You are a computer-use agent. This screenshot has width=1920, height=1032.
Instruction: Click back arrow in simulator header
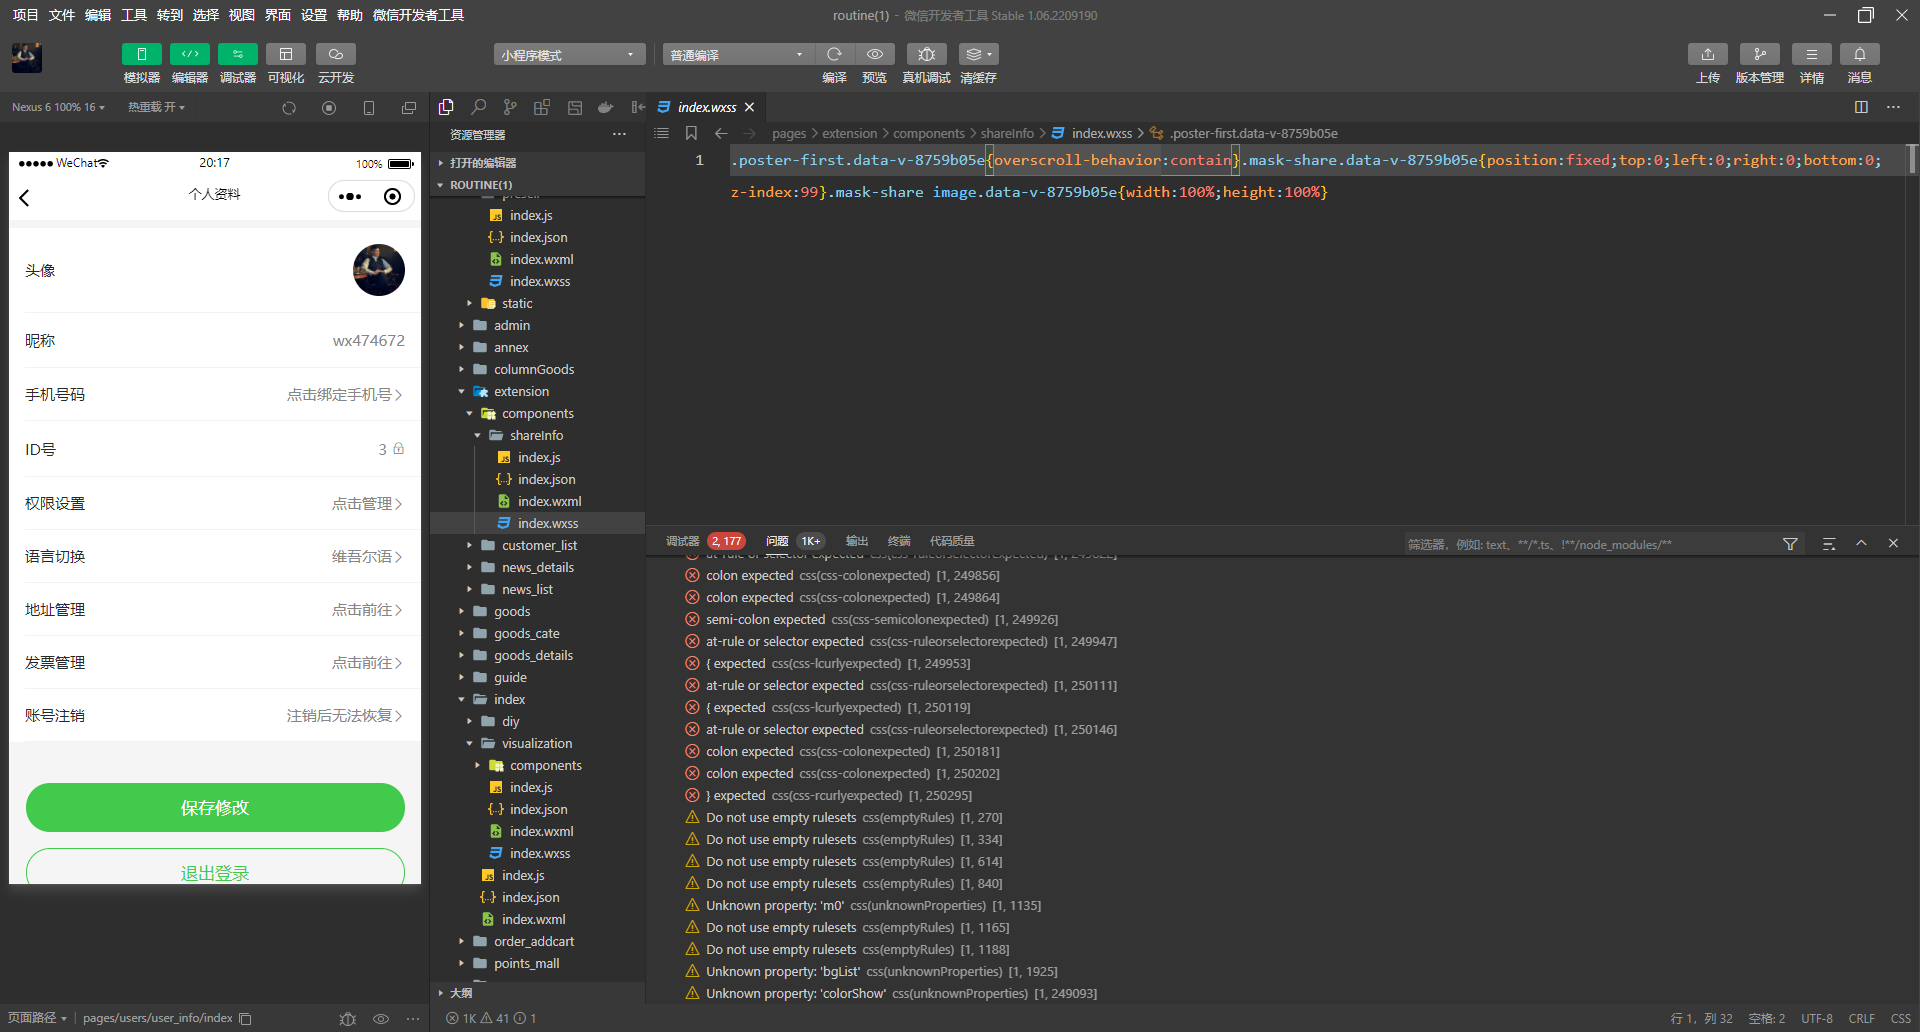pyautogui.click(x=25, y=197)
